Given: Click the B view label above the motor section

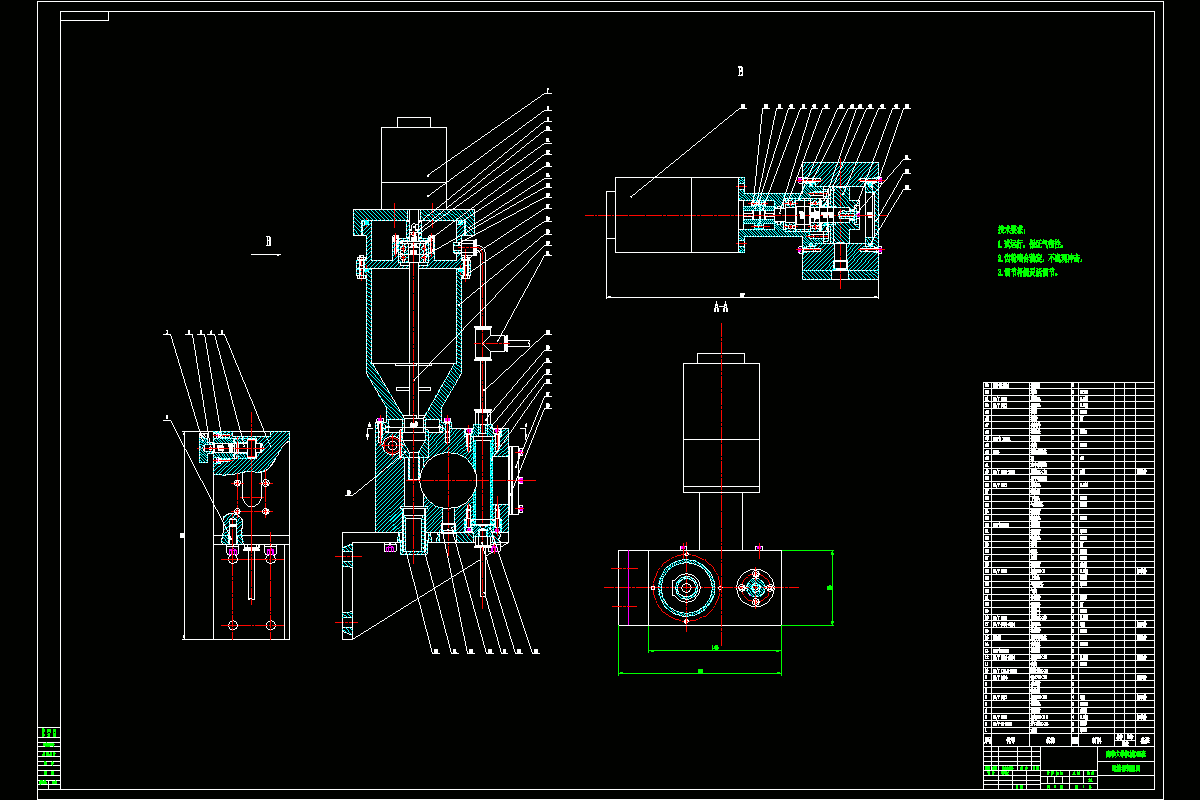Looking at the screenshot, I should tap(740, 72).
